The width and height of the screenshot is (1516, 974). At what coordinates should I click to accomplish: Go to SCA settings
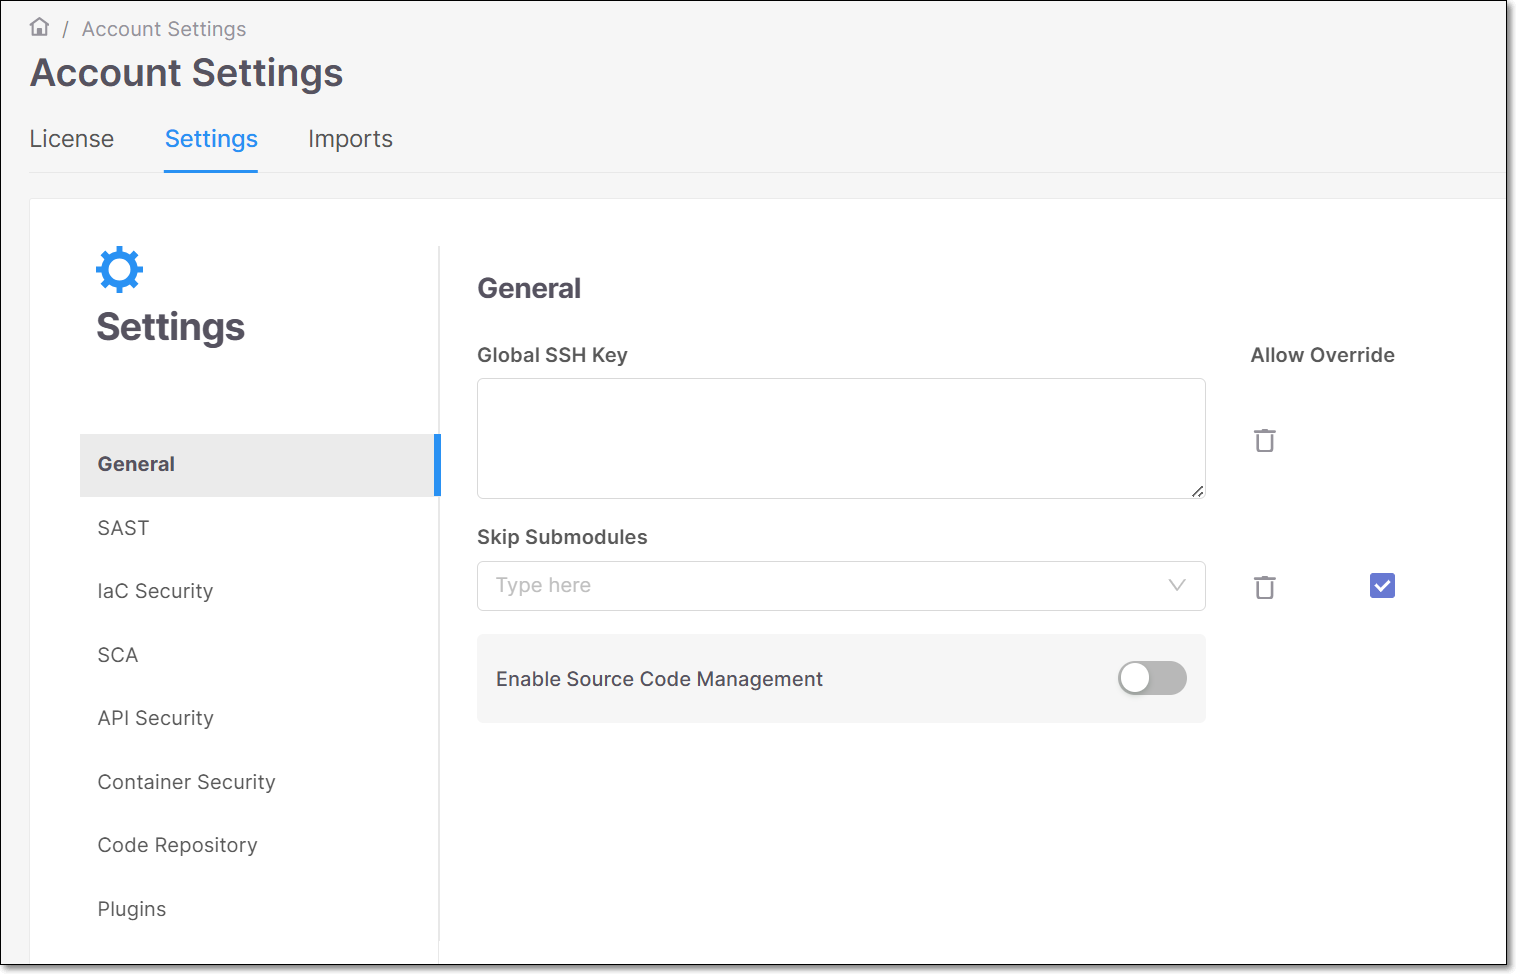click(x=118, y=655)
